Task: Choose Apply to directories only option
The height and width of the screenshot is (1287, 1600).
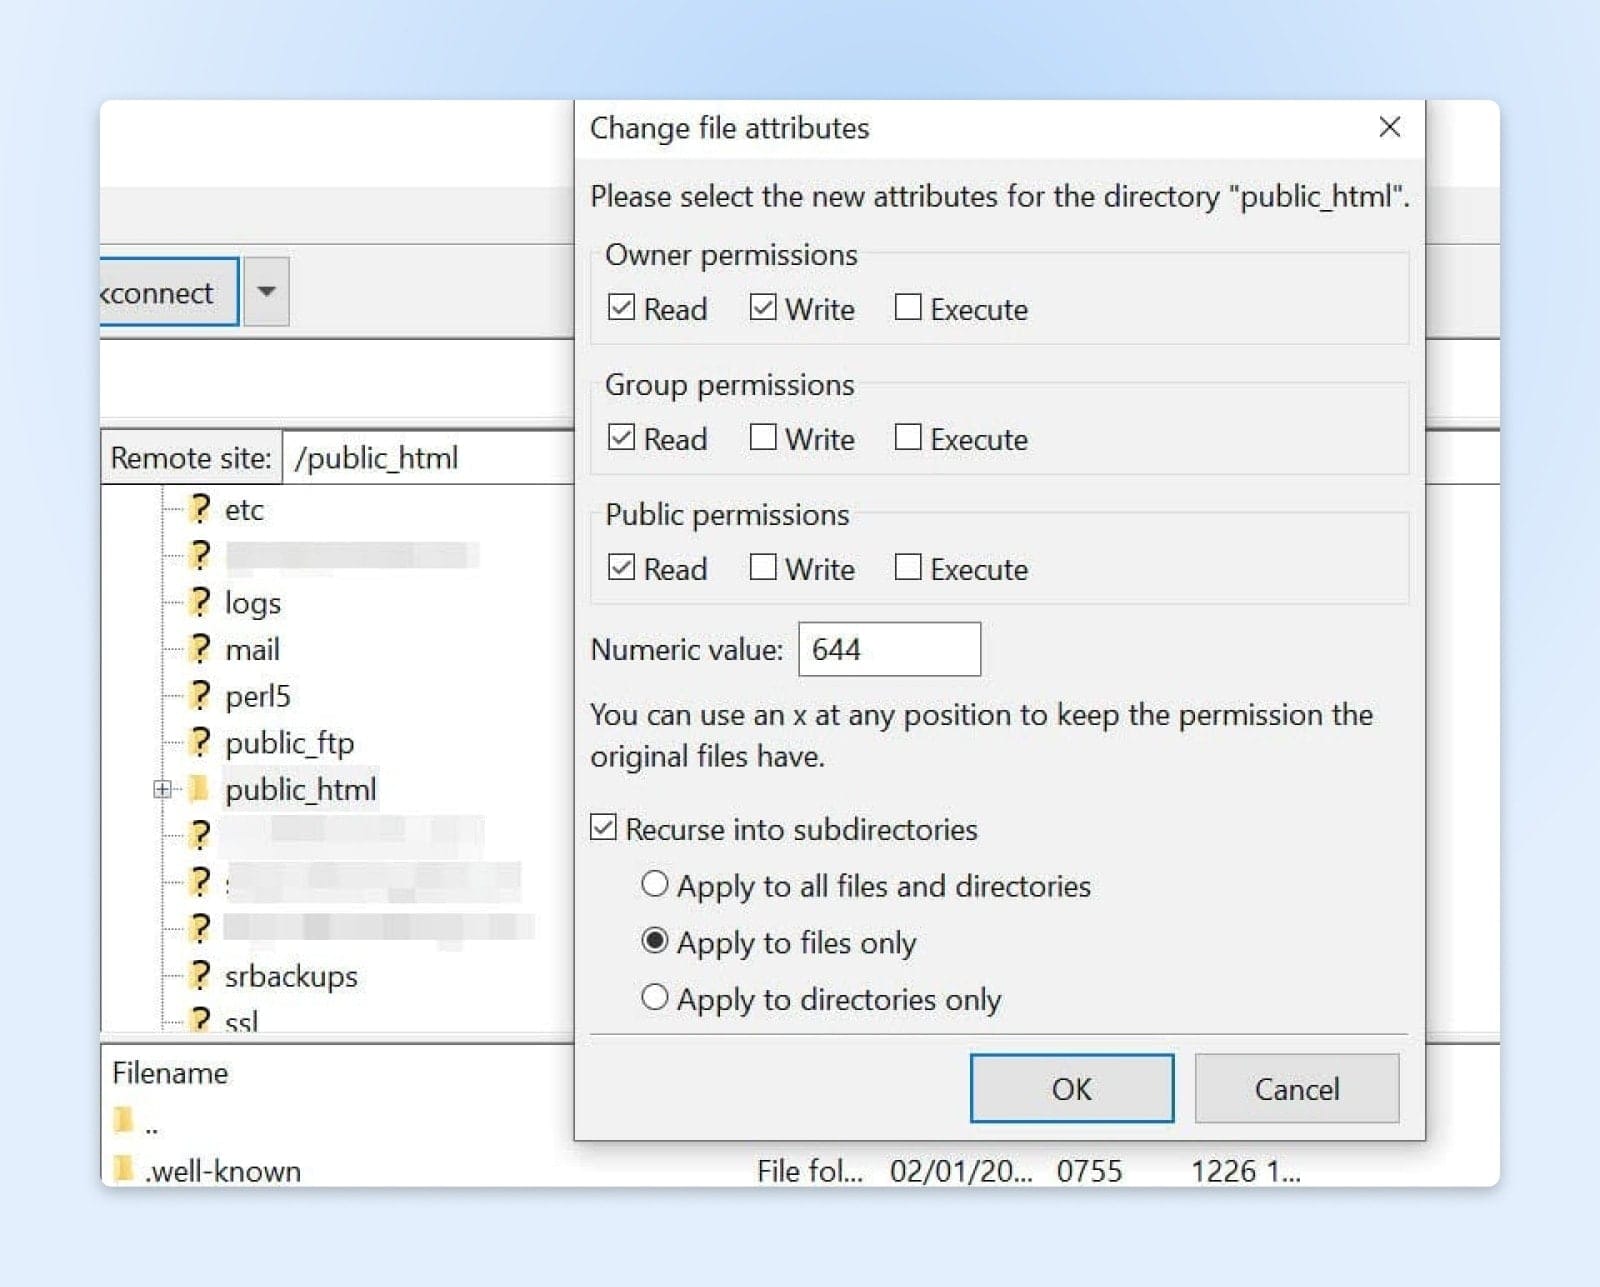Action: point(654,998)
